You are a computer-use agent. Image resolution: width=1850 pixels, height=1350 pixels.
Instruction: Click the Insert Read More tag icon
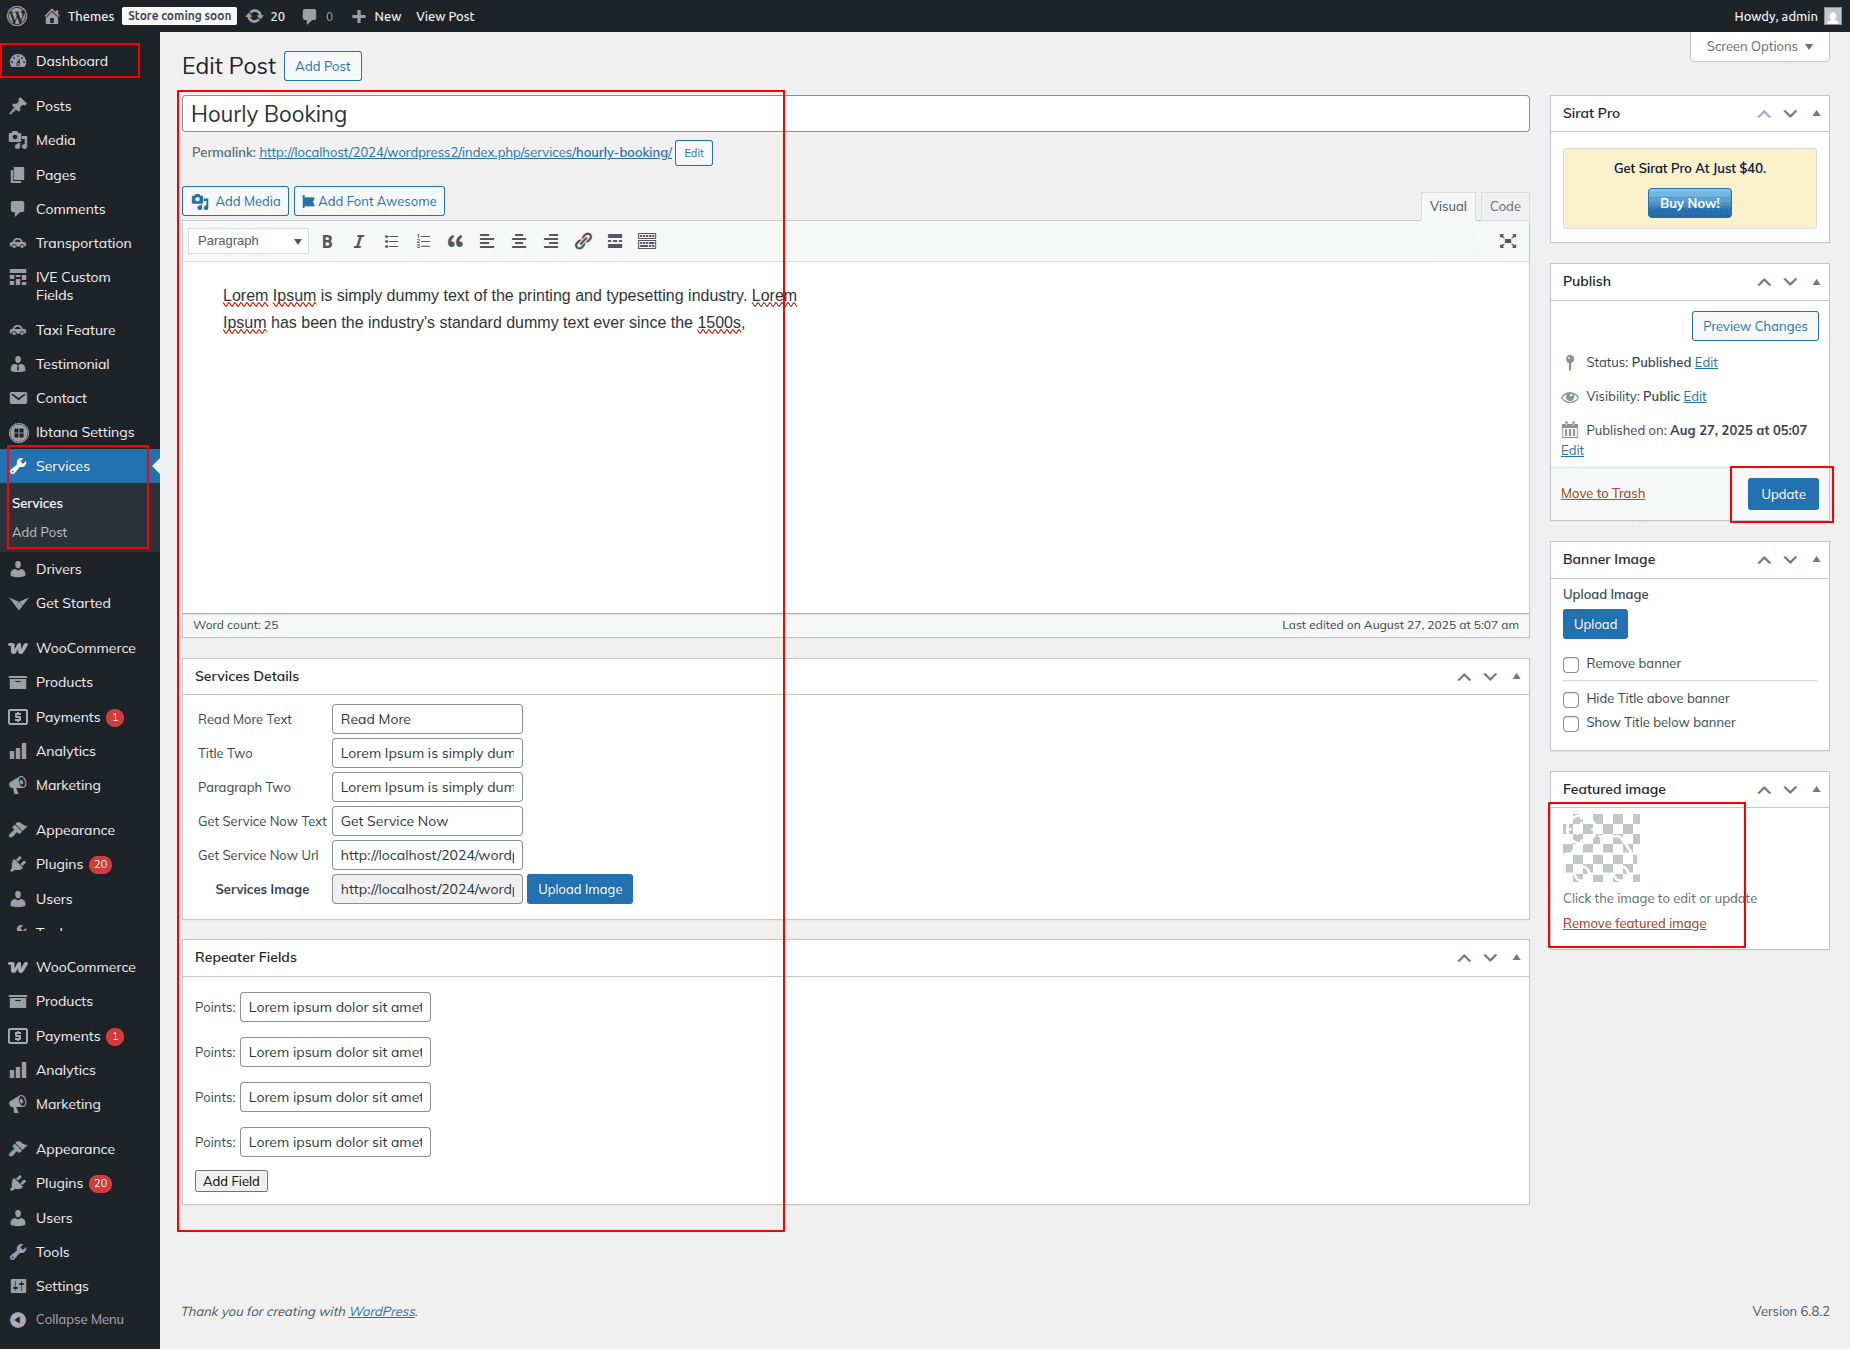pyautogui.click(x=615, y=241)
